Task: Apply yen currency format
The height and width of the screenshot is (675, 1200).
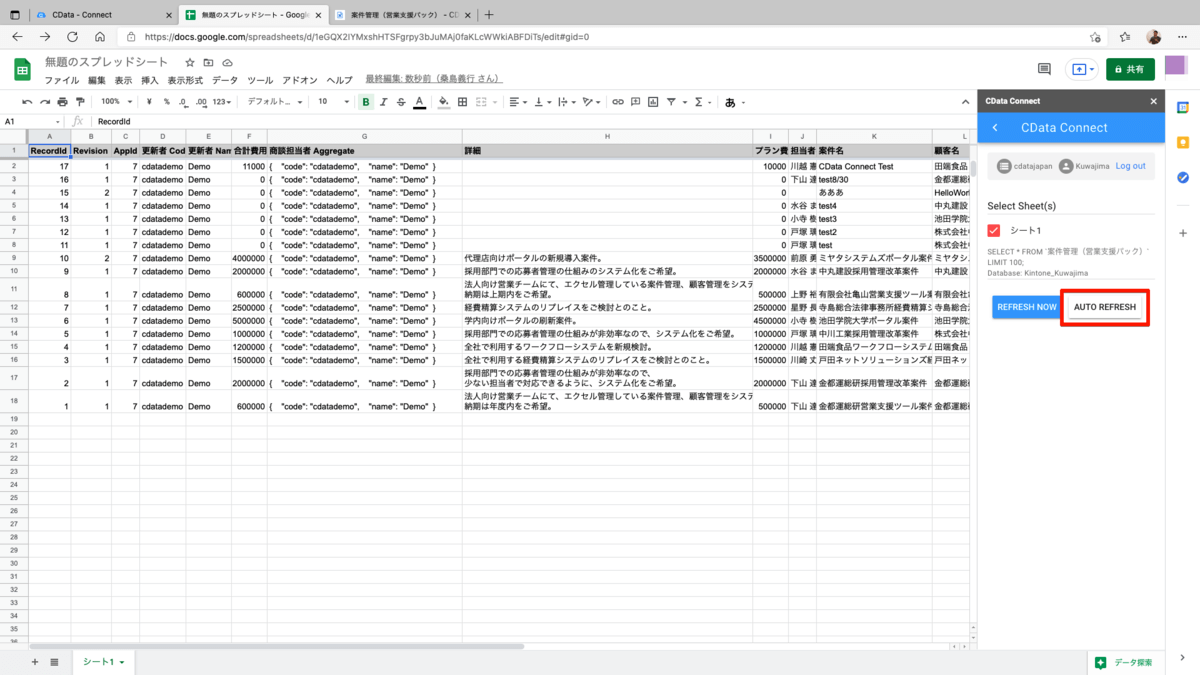Action: click(149, 102)
